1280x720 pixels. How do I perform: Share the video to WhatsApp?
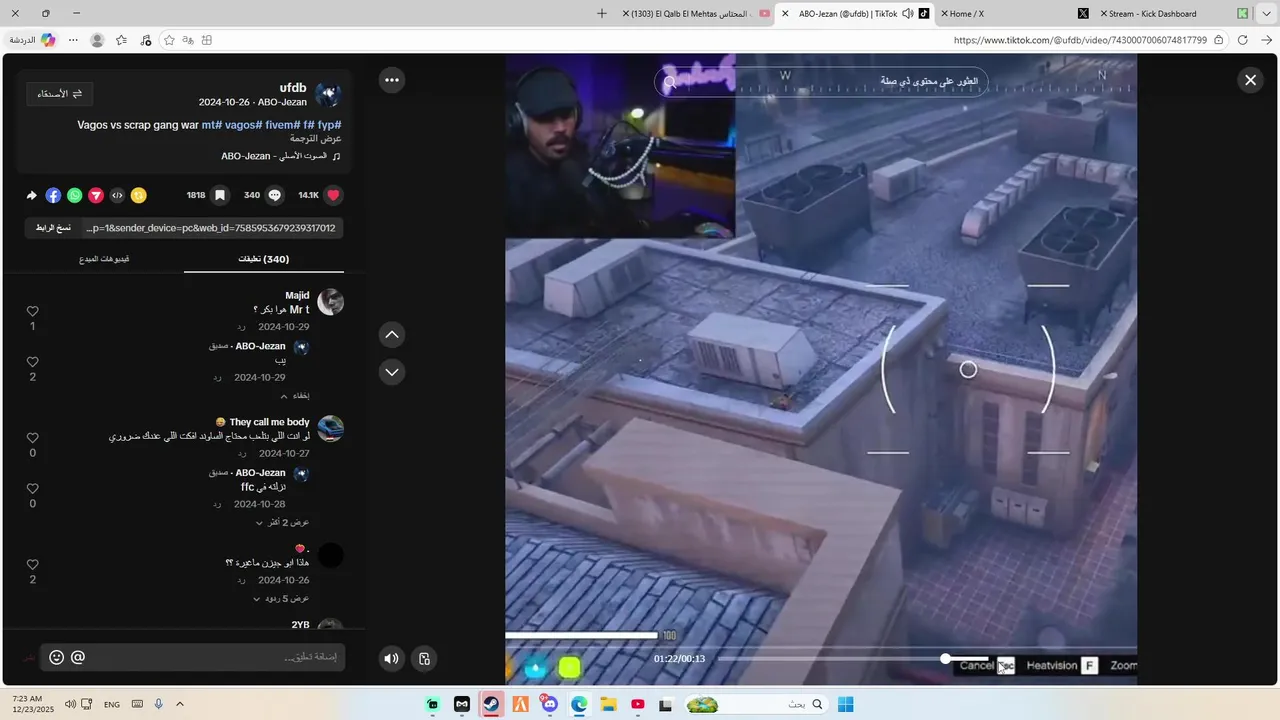coord(75,195)
